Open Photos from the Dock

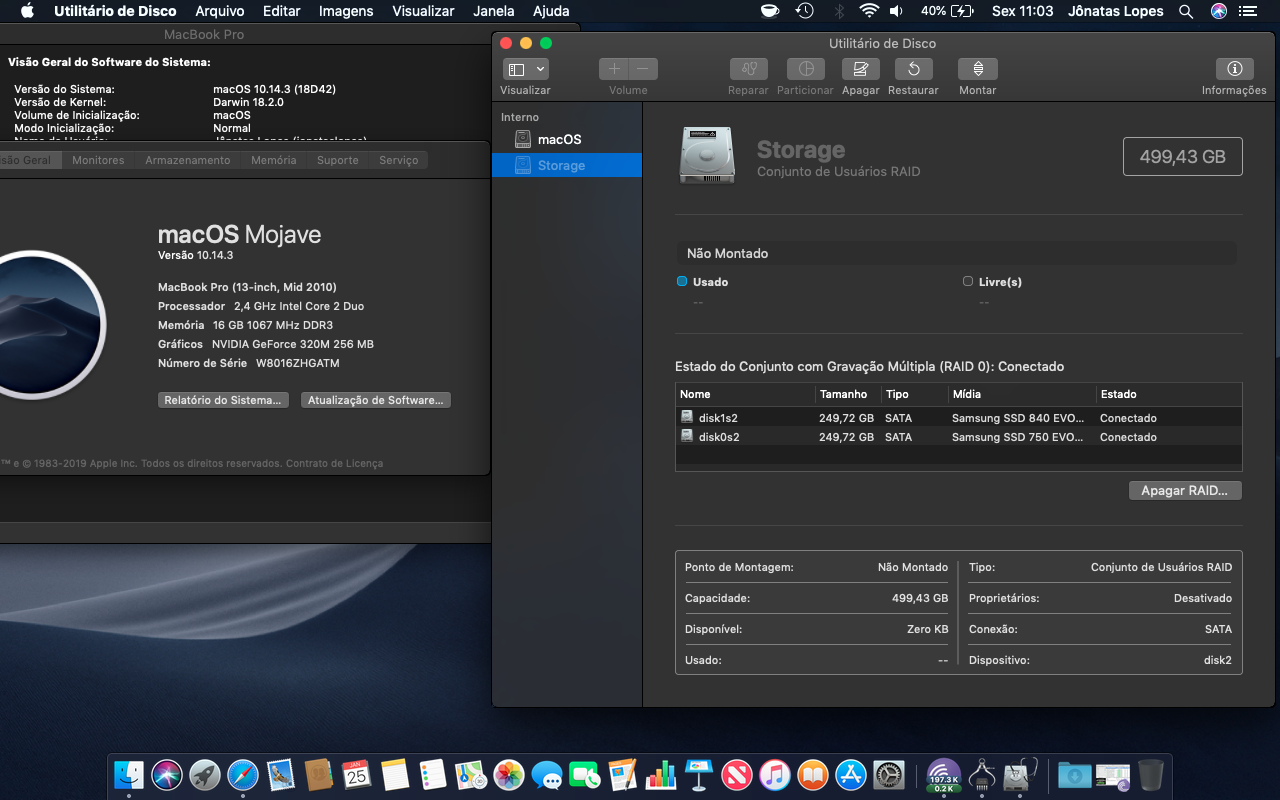pyautogui.click(x=509, y=774)
